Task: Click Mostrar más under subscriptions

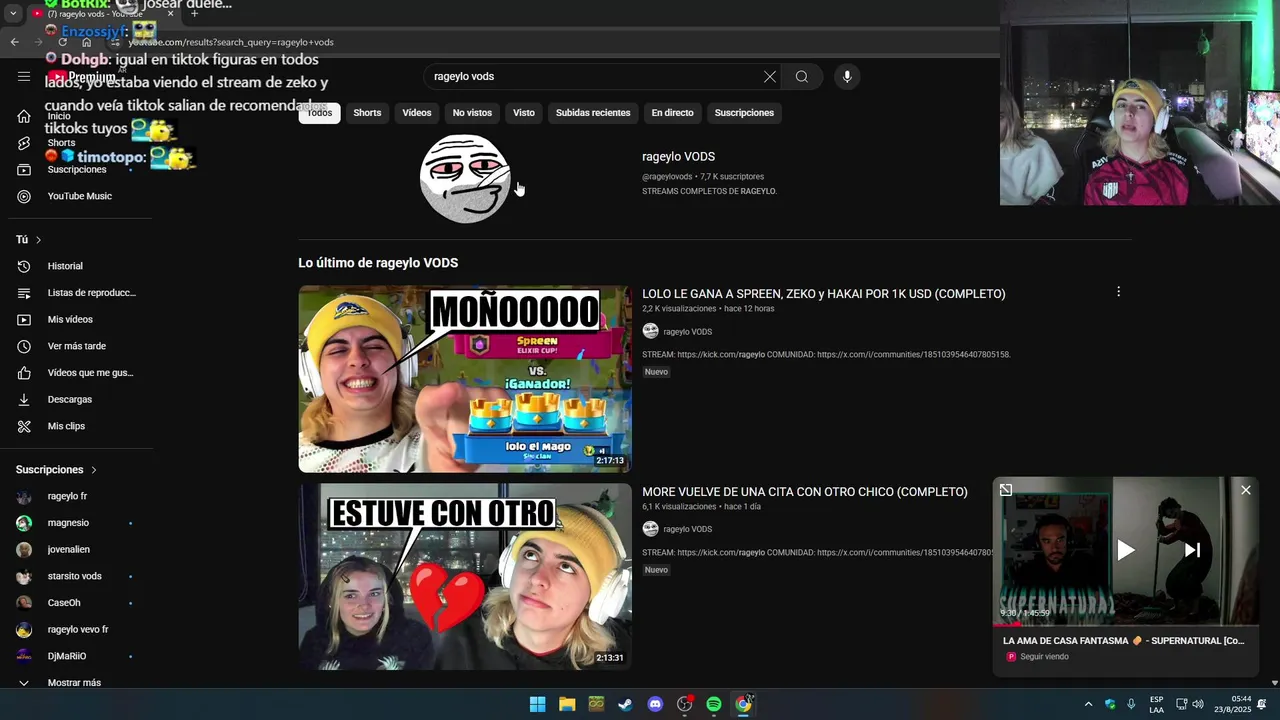Action: [76, 683]
